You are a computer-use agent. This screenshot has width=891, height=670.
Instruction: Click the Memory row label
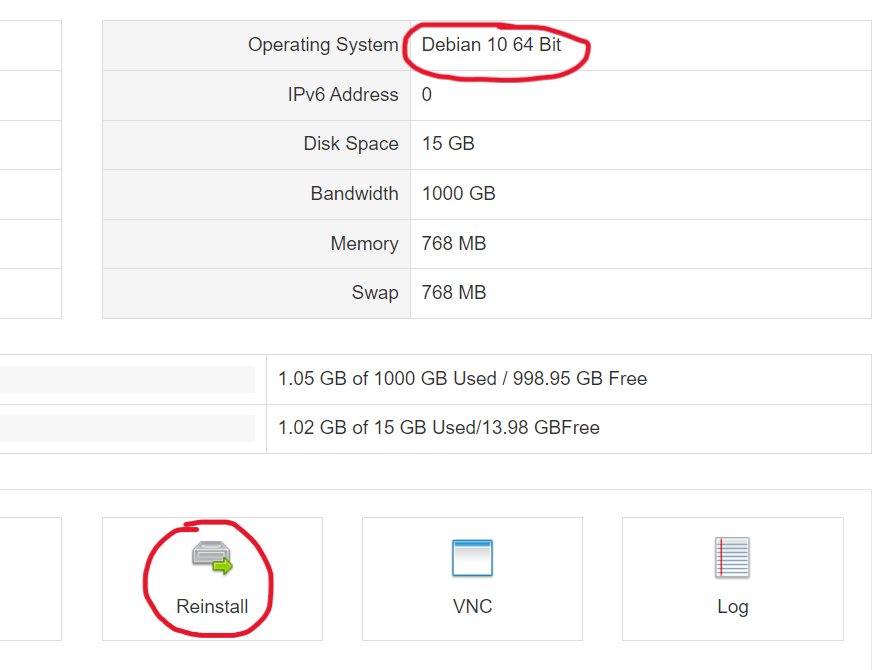tap(364, 244)
